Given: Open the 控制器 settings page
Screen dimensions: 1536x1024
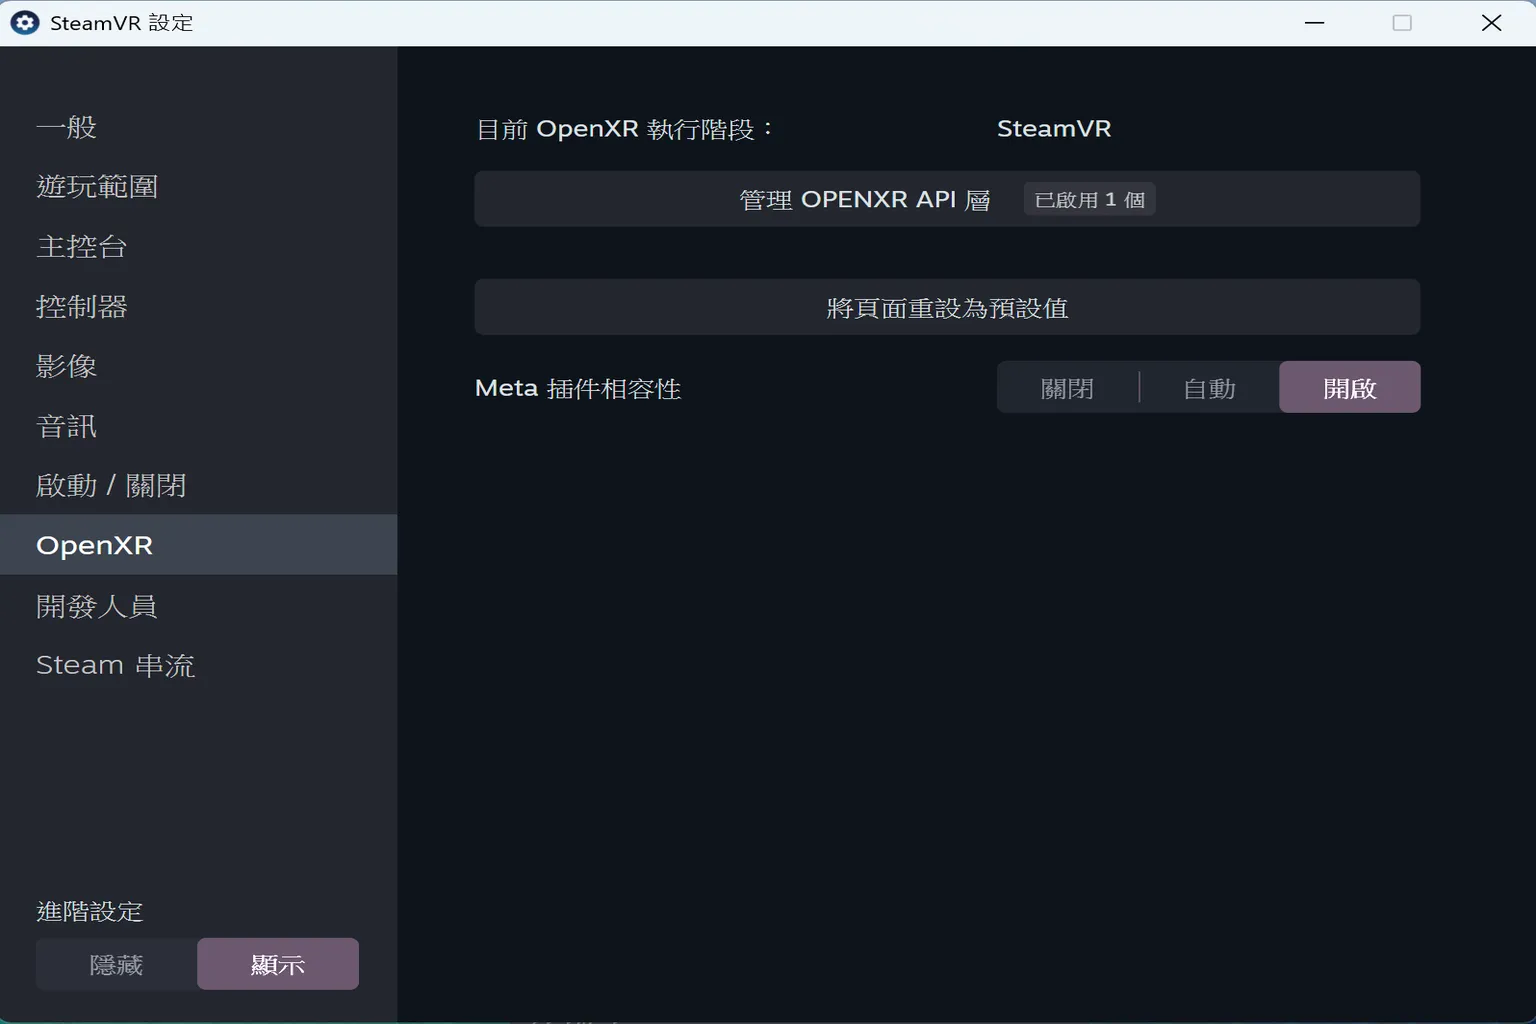Looking at the screenshot, I should [81, 307].
